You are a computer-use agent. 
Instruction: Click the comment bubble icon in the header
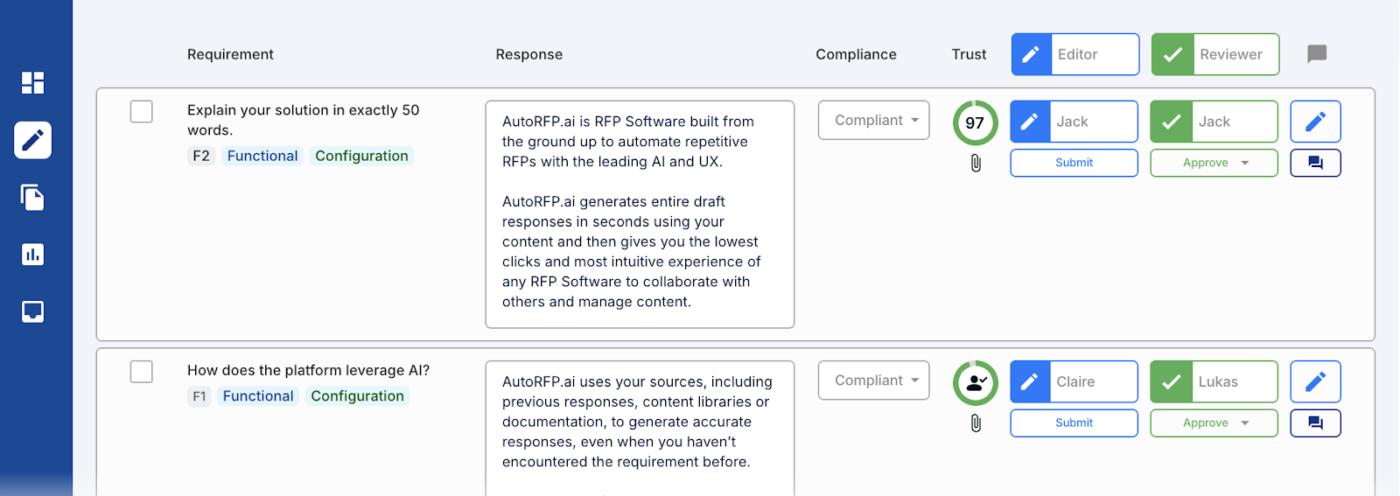tap(1317, 54)
